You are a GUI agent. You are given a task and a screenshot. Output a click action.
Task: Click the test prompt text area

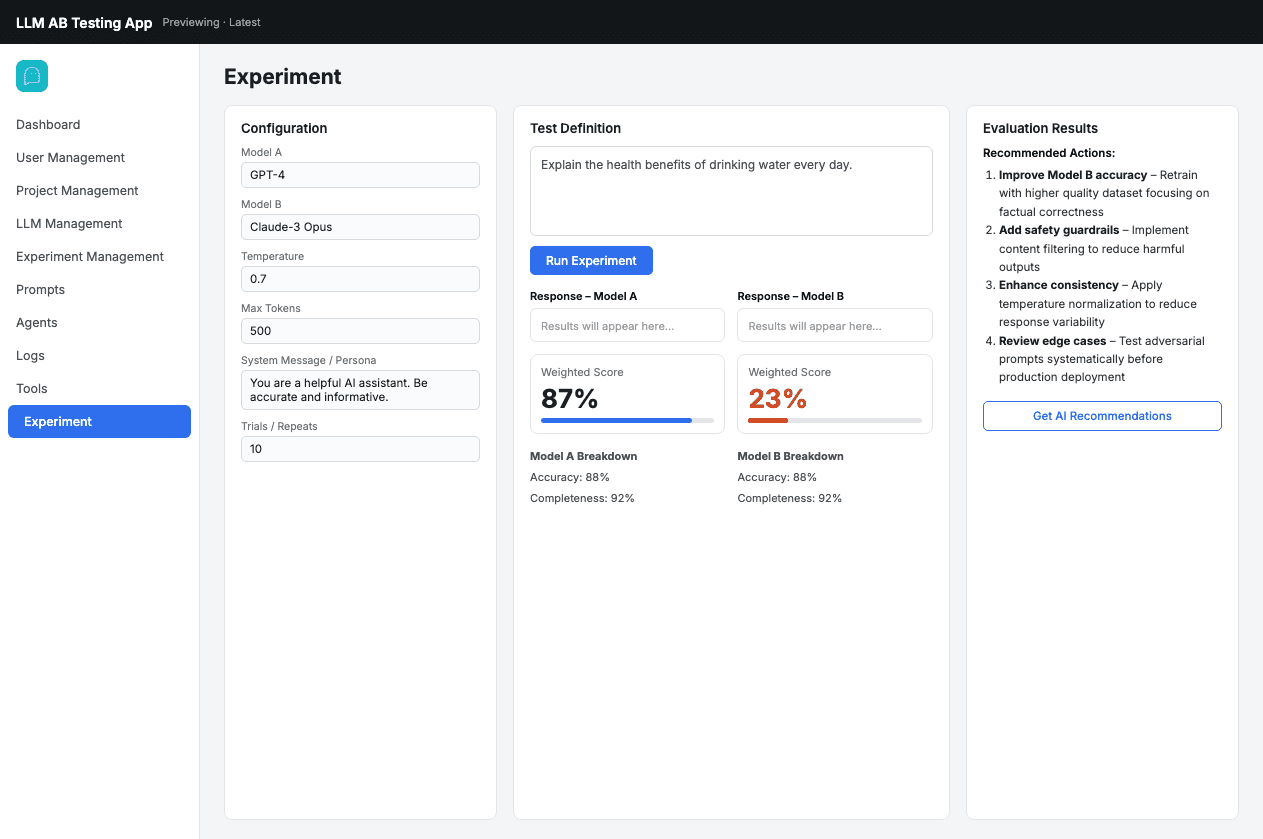tap(731, 191)
